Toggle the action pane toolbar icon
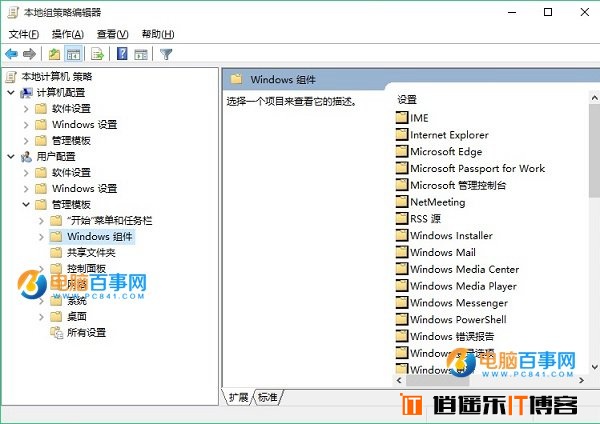Screen dimensions: 600x424 (x=141, y=54)
